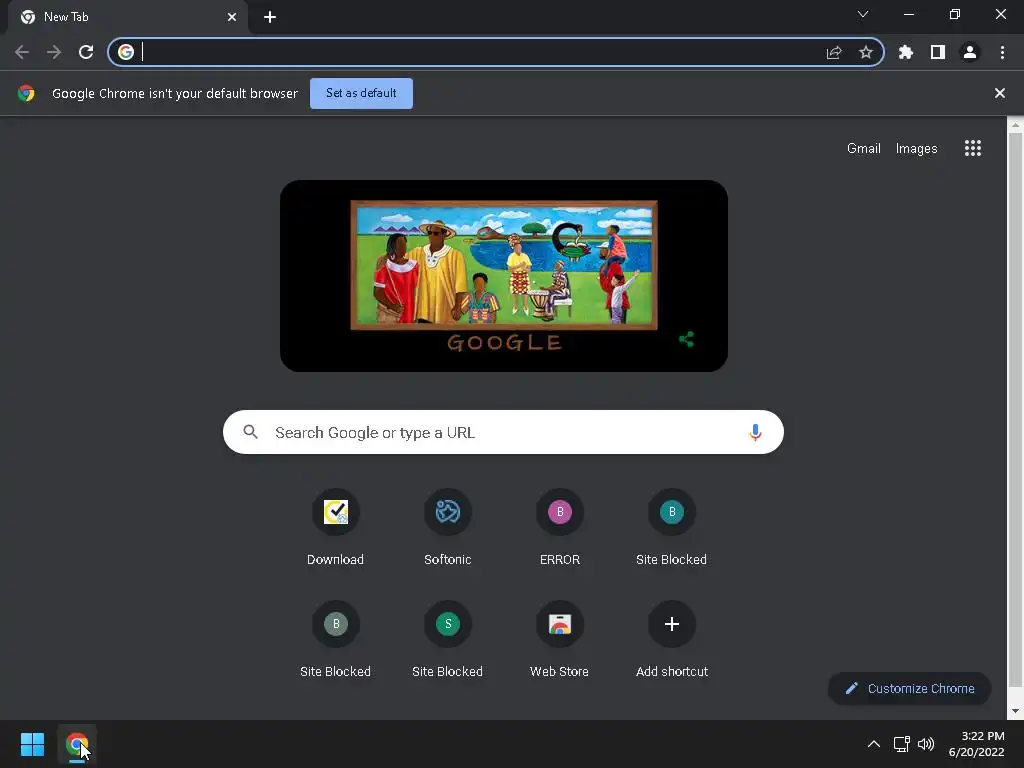This screenshot has width=1024, height=768.
Task: Start voice search with microphone icon
Action: point(755,432)
